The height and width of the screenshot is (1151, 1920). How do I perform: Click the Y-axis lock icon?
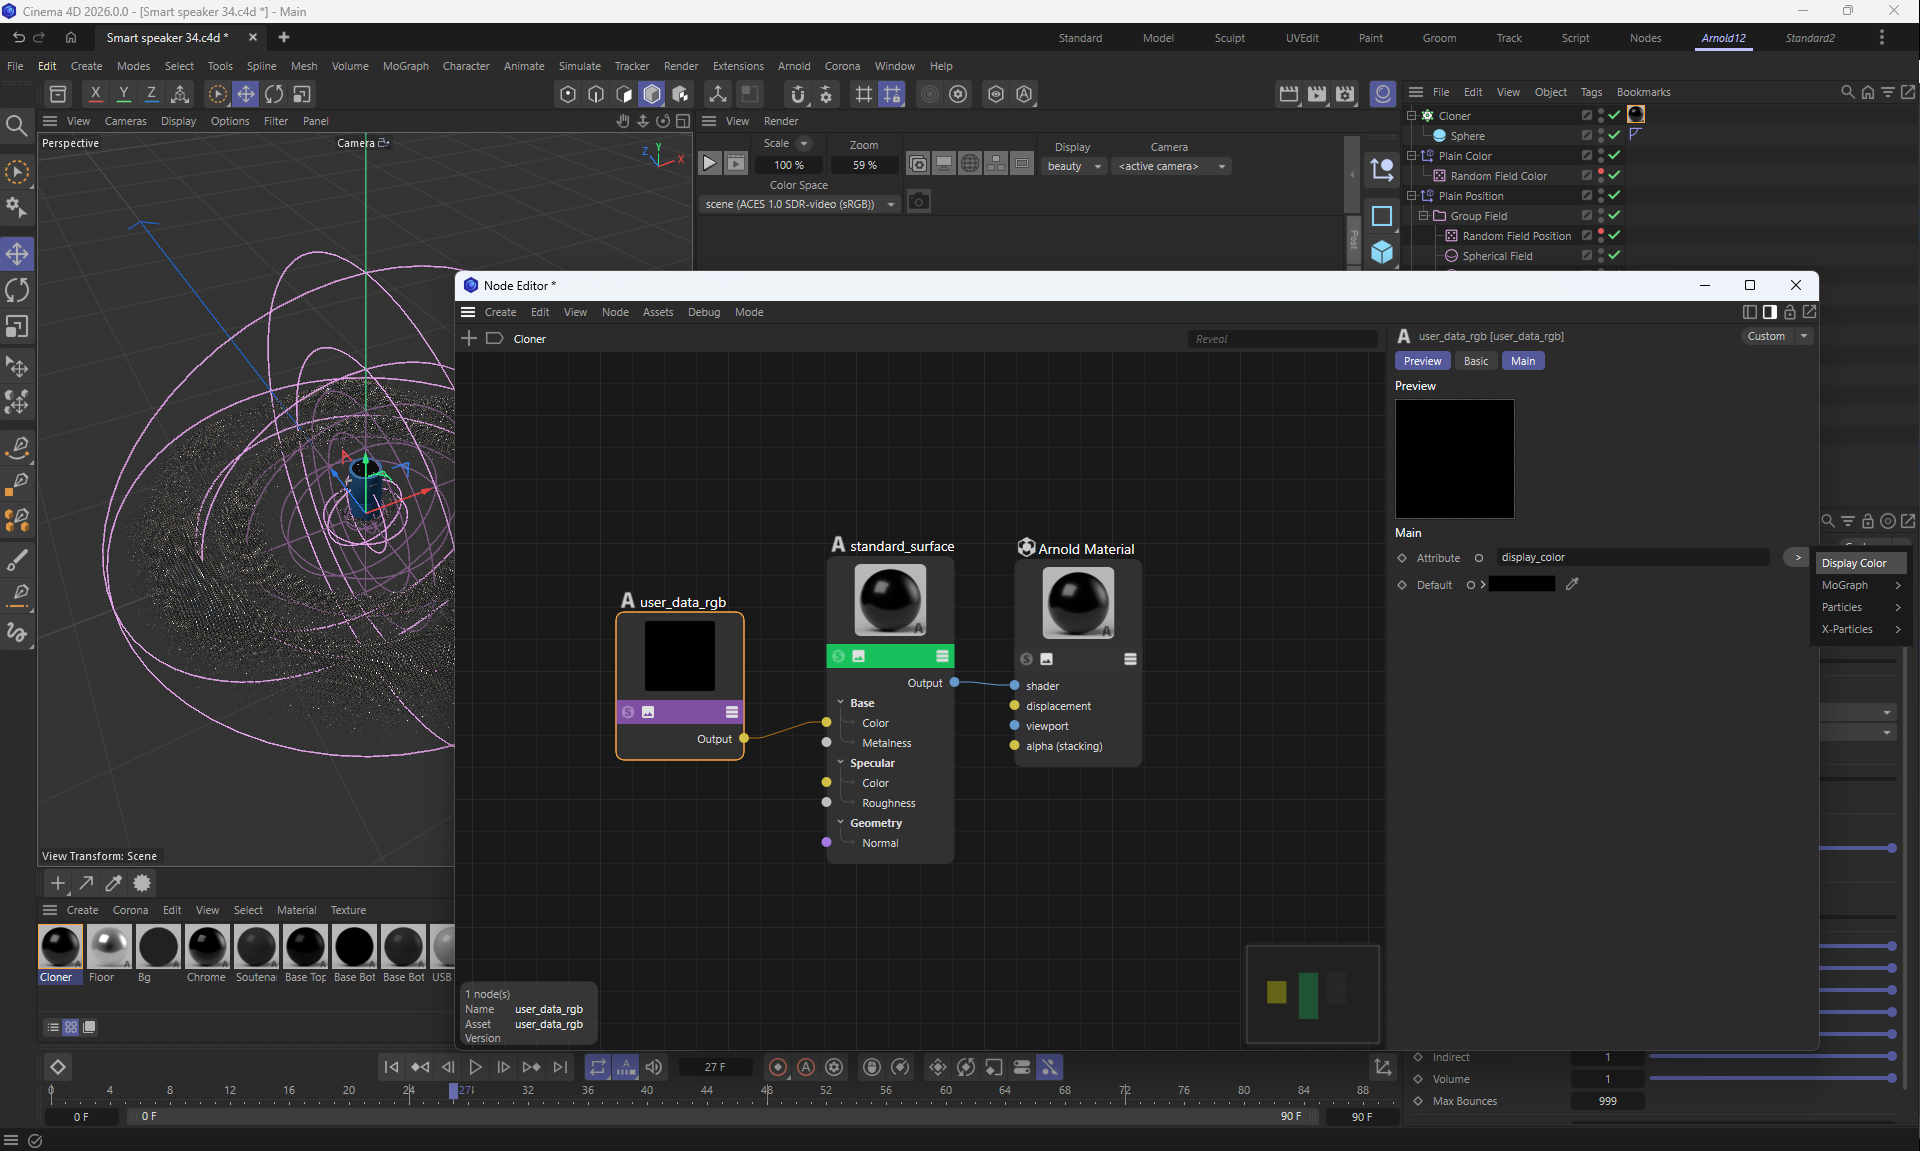coord(123,93)
